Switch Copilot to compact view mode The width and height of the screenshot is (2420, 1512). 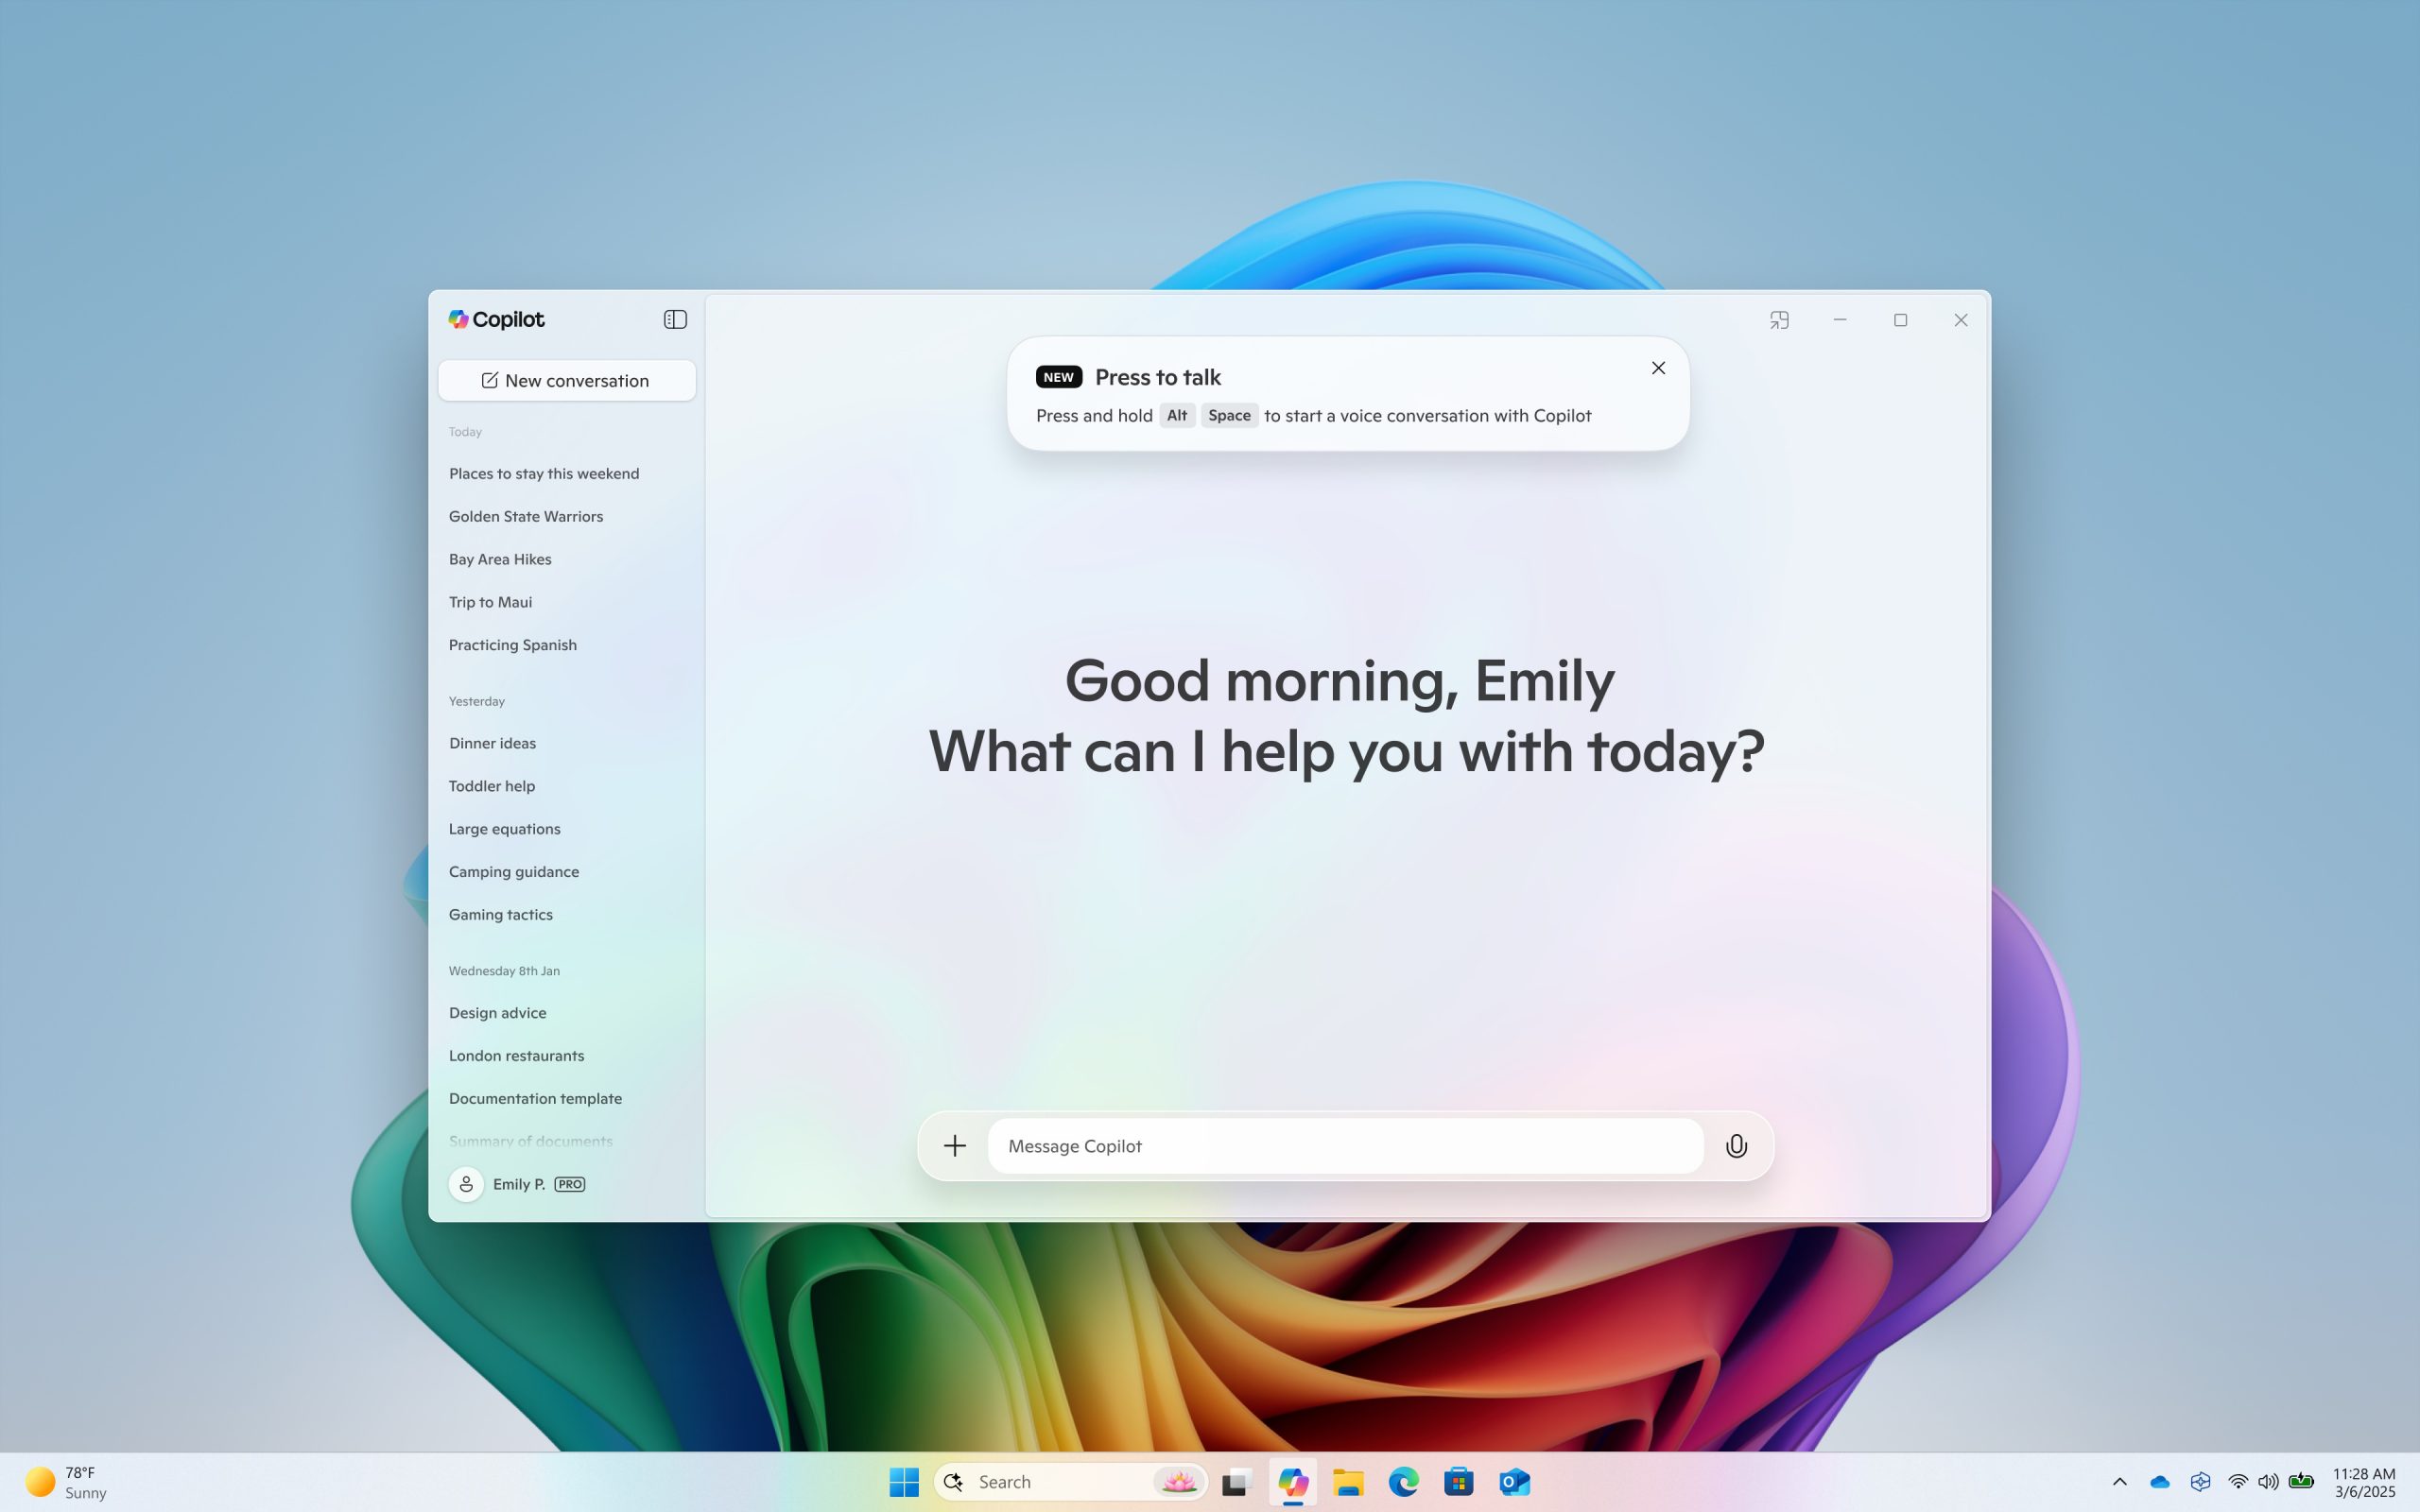[x=1779, y=320]
